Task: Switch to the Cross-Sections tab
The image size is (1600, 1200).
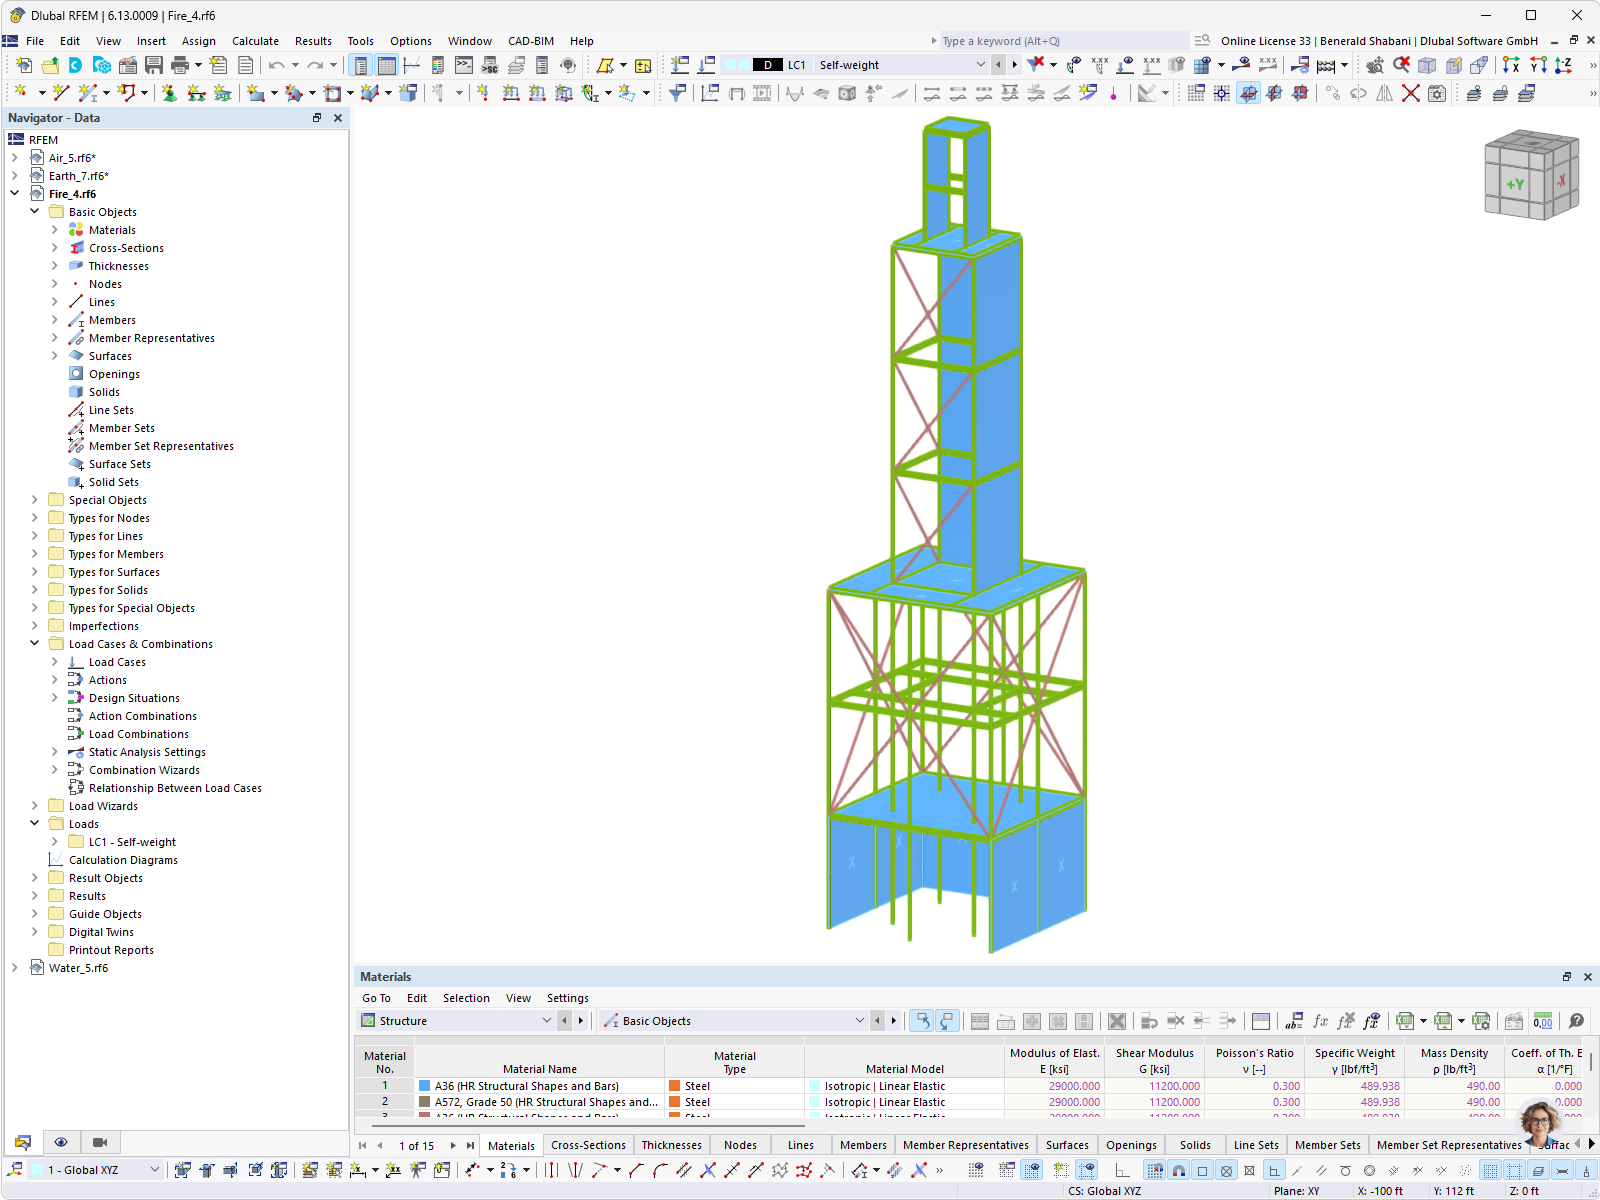Action: [x=588, y=1145]
